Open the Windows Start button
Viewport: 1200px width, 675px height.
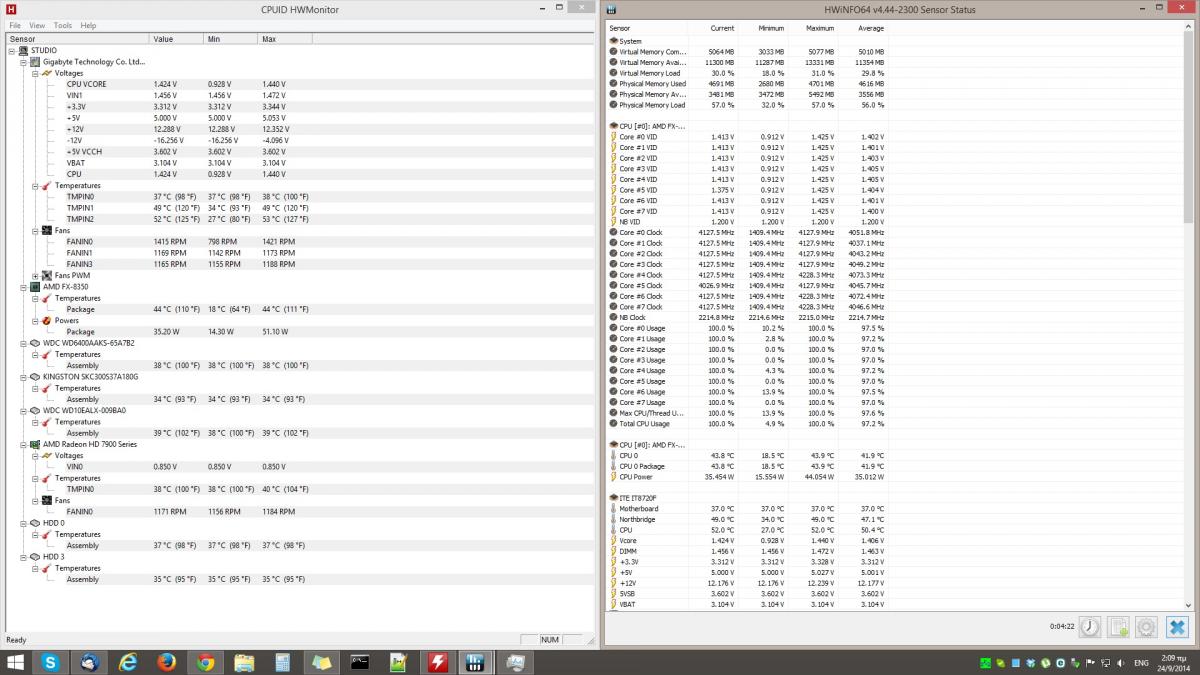tap(16, 662)
